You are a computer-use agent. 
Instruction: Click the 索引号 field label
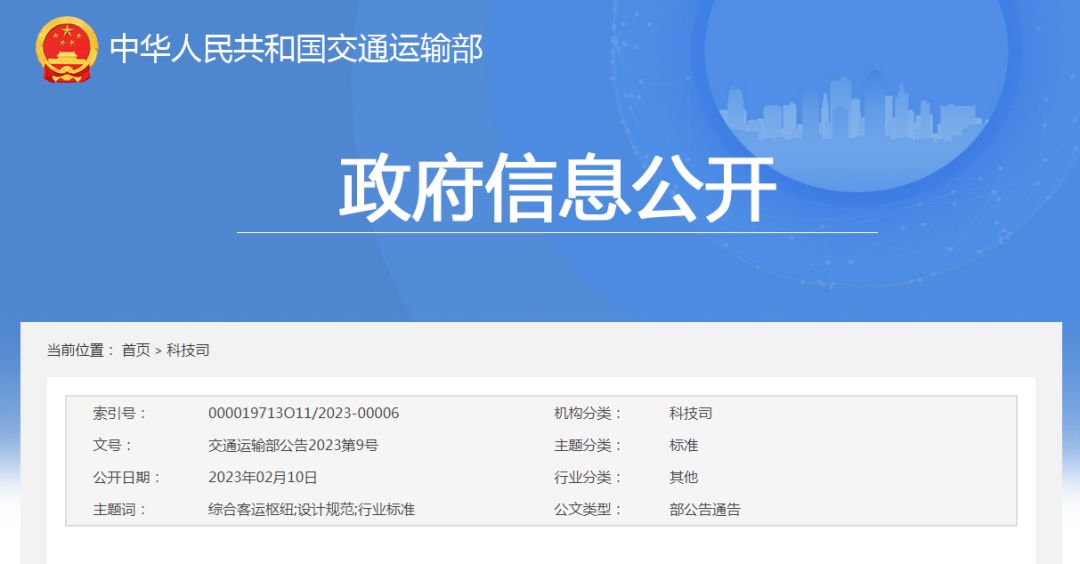click(x=119, y=413)
